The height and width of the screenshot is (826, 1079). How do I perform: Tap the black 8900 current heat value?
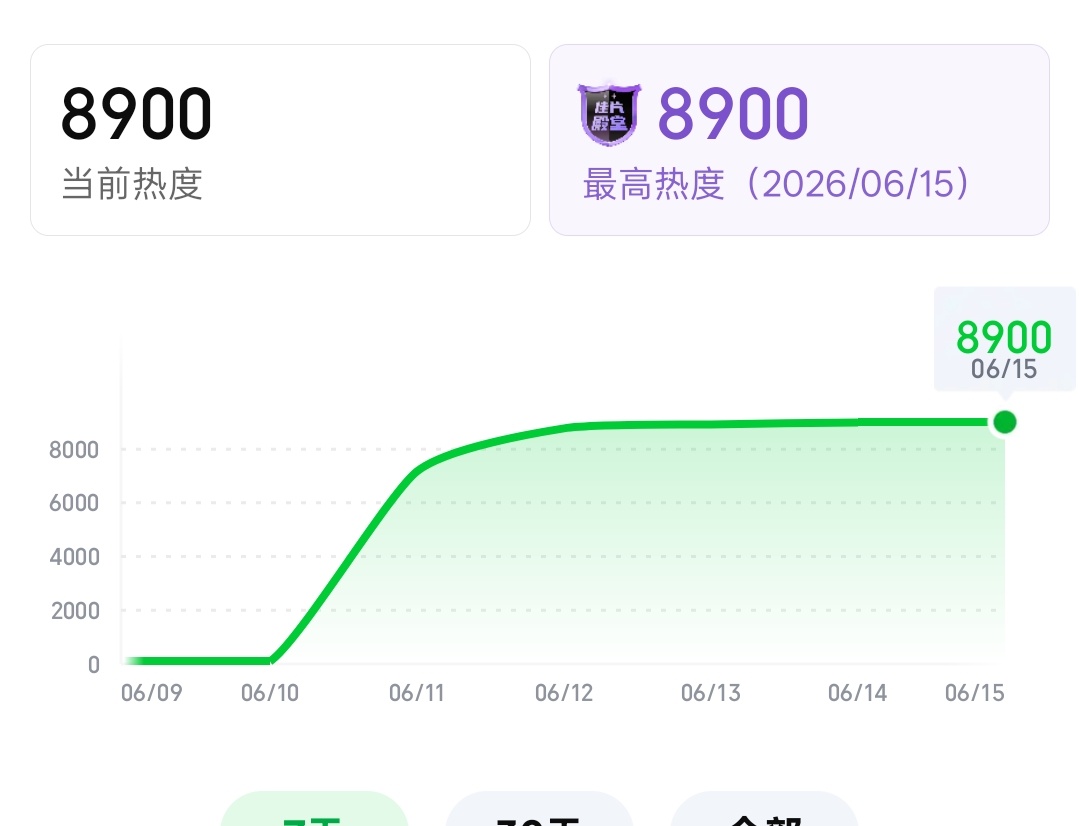[x=136, y=114]
